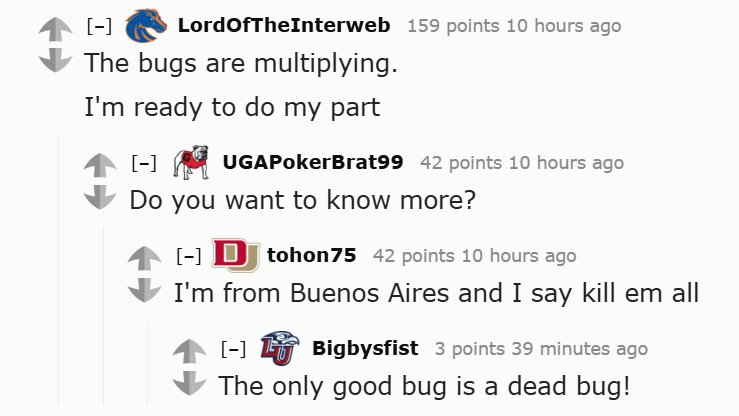This screenshot has height=416, width=739.
Task: Collapse tohon75's comment thread
Action: (x=188, y=256)
